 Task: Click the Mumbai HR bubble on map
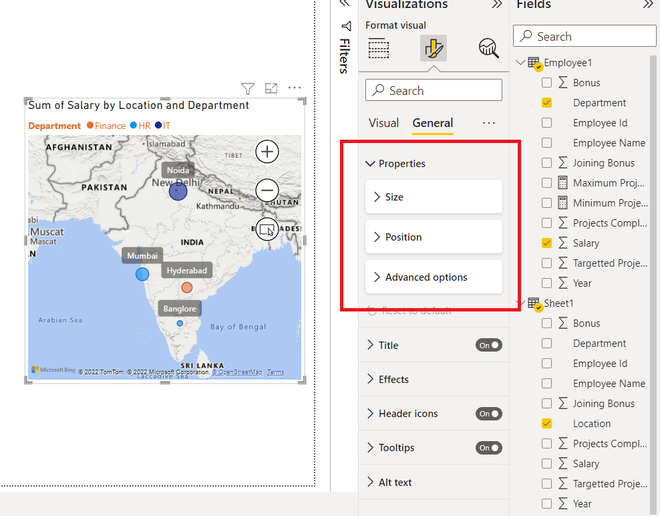pos(142,274)
